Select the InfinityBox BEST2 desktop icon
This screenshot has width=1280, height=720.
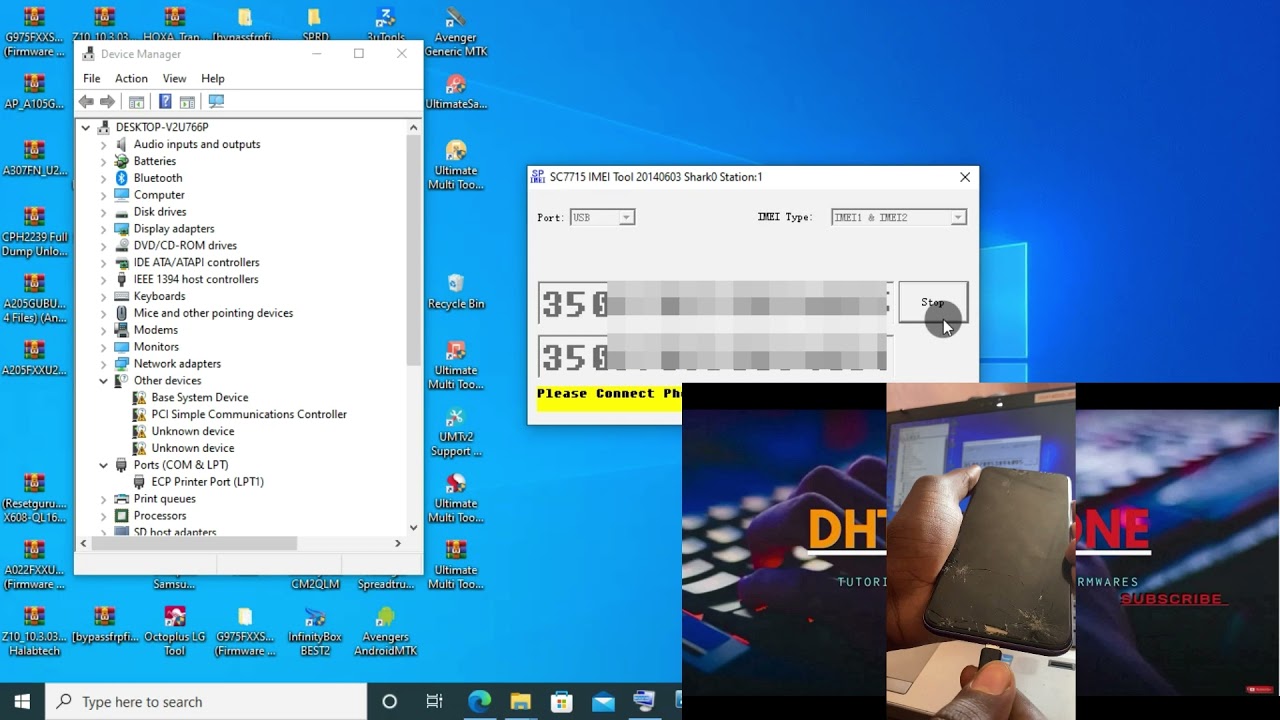(315, 631)
